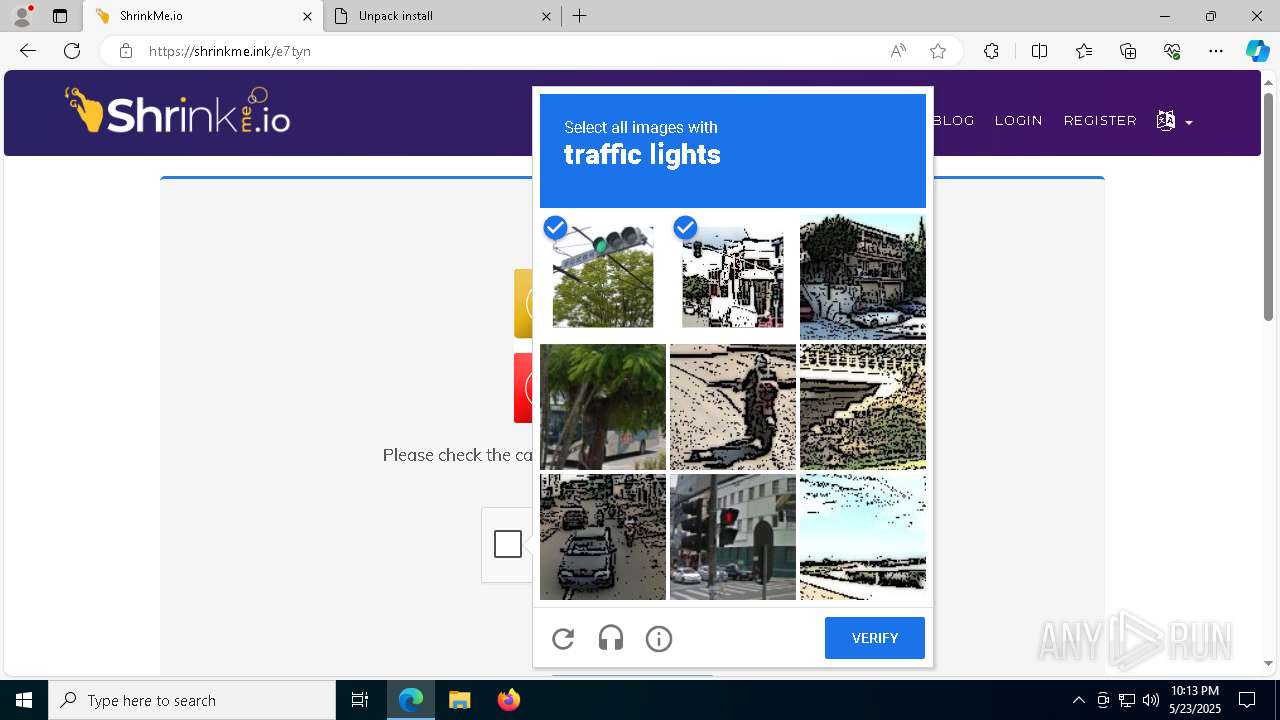Deselect the traffic light over tree tile
The image size is (1280, 720).
tap(603, 277)
